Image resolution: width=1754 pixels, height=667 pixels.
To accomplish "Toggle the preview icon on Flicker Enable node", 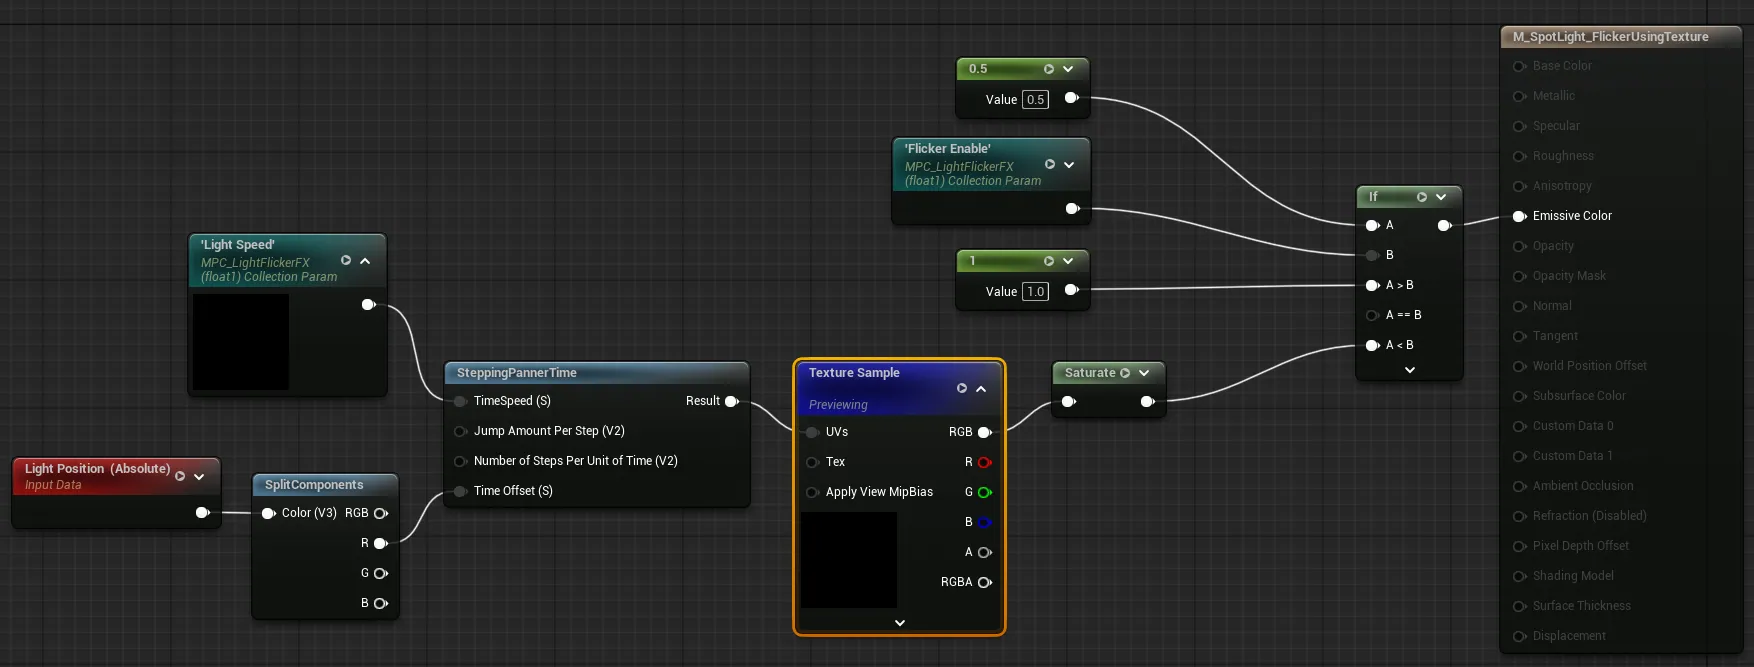I will coord(1050,164).
